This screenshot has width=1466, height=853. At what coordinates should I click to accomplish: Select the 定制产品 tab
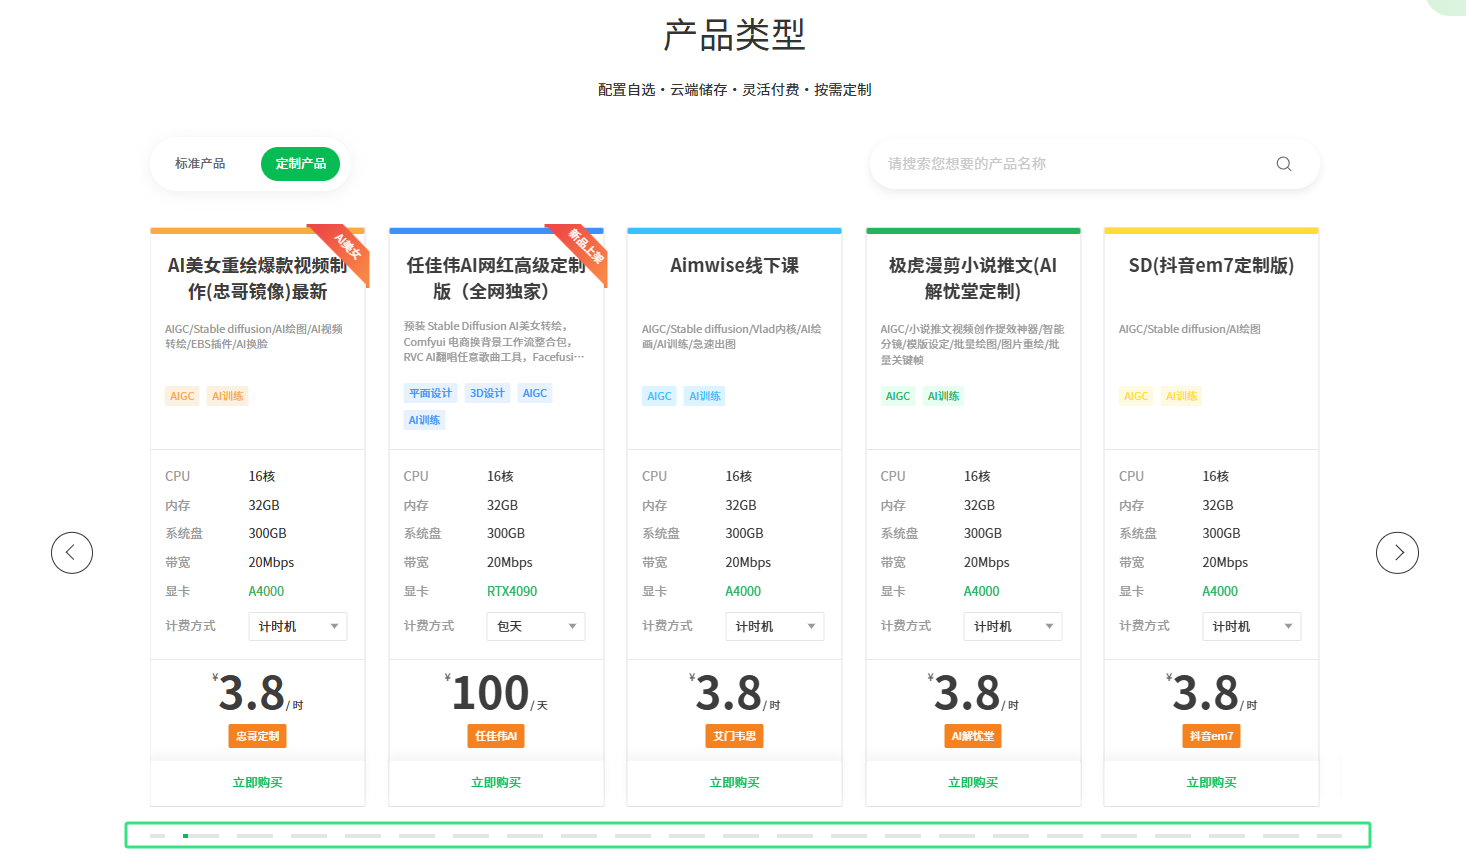[300, 164]
